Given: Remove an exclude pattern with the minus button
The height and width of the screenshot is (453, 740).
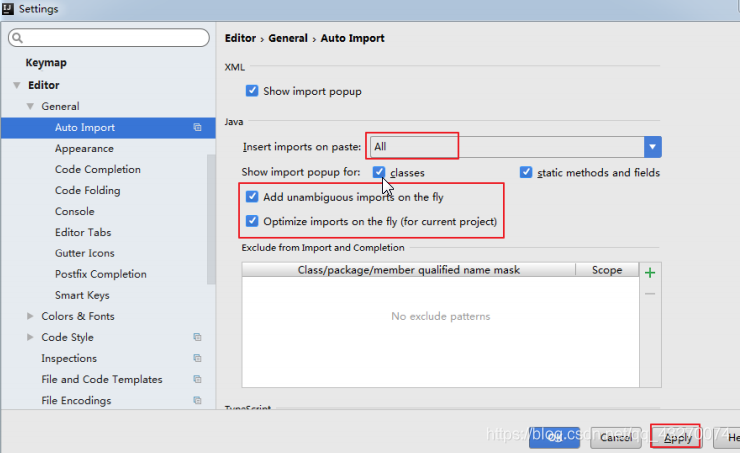Looking at the screenshot, I should pos(650,294).
